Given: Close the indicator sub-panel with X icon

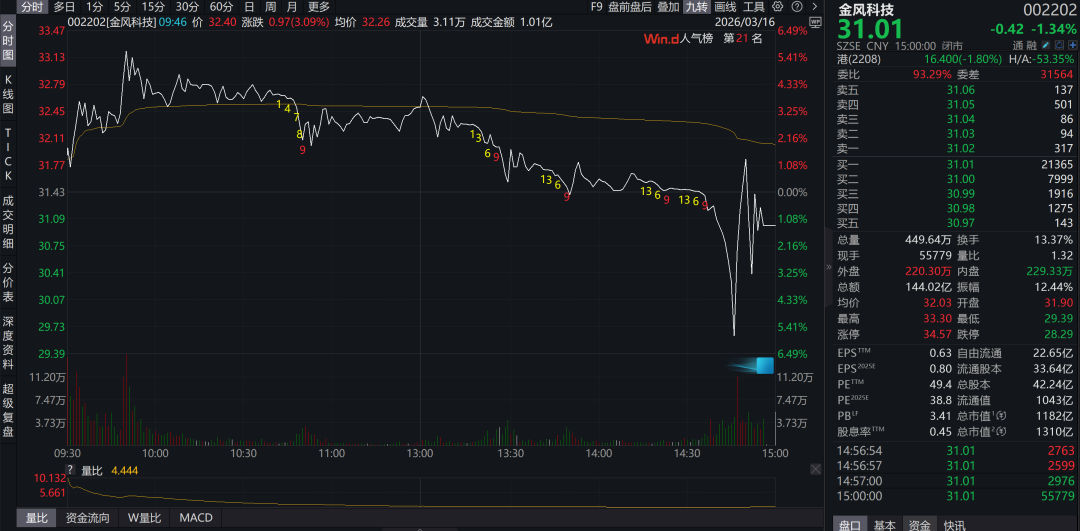Looking at the screenshot, I should (x=815, y=469).
